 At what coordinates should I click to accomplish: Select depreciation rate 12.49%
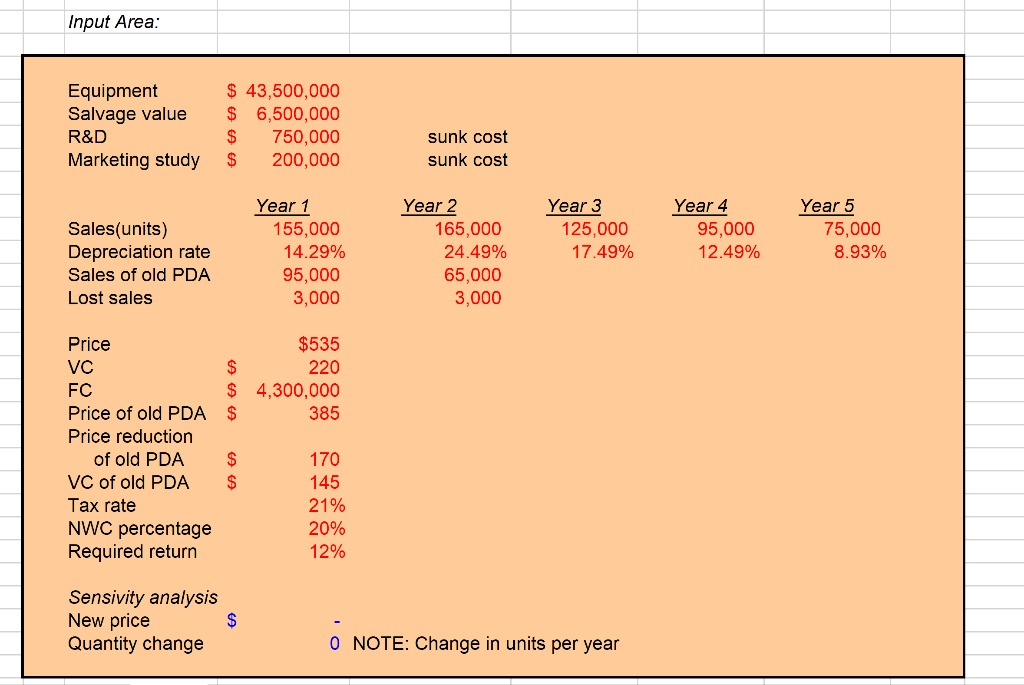[x=729, y=252]
